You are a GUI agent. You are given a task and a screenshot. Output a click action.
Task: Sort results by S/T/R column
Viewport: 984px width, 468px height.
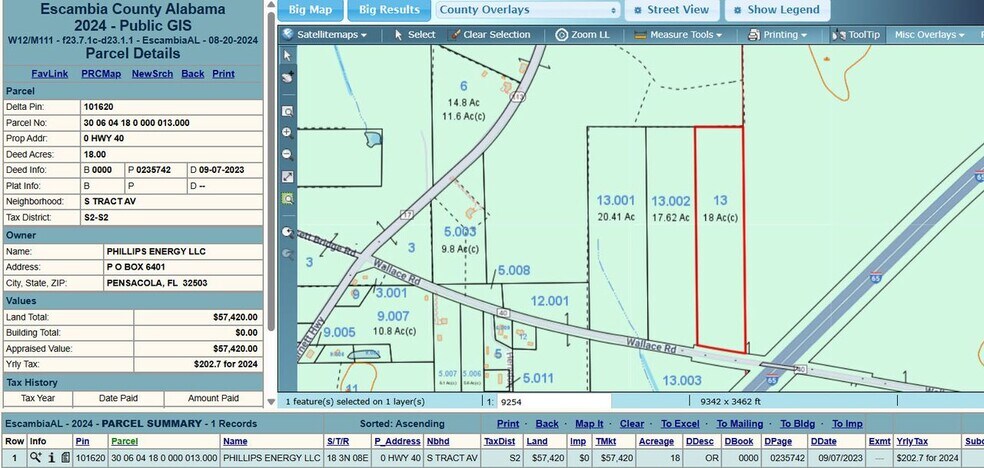click(338, 442)
